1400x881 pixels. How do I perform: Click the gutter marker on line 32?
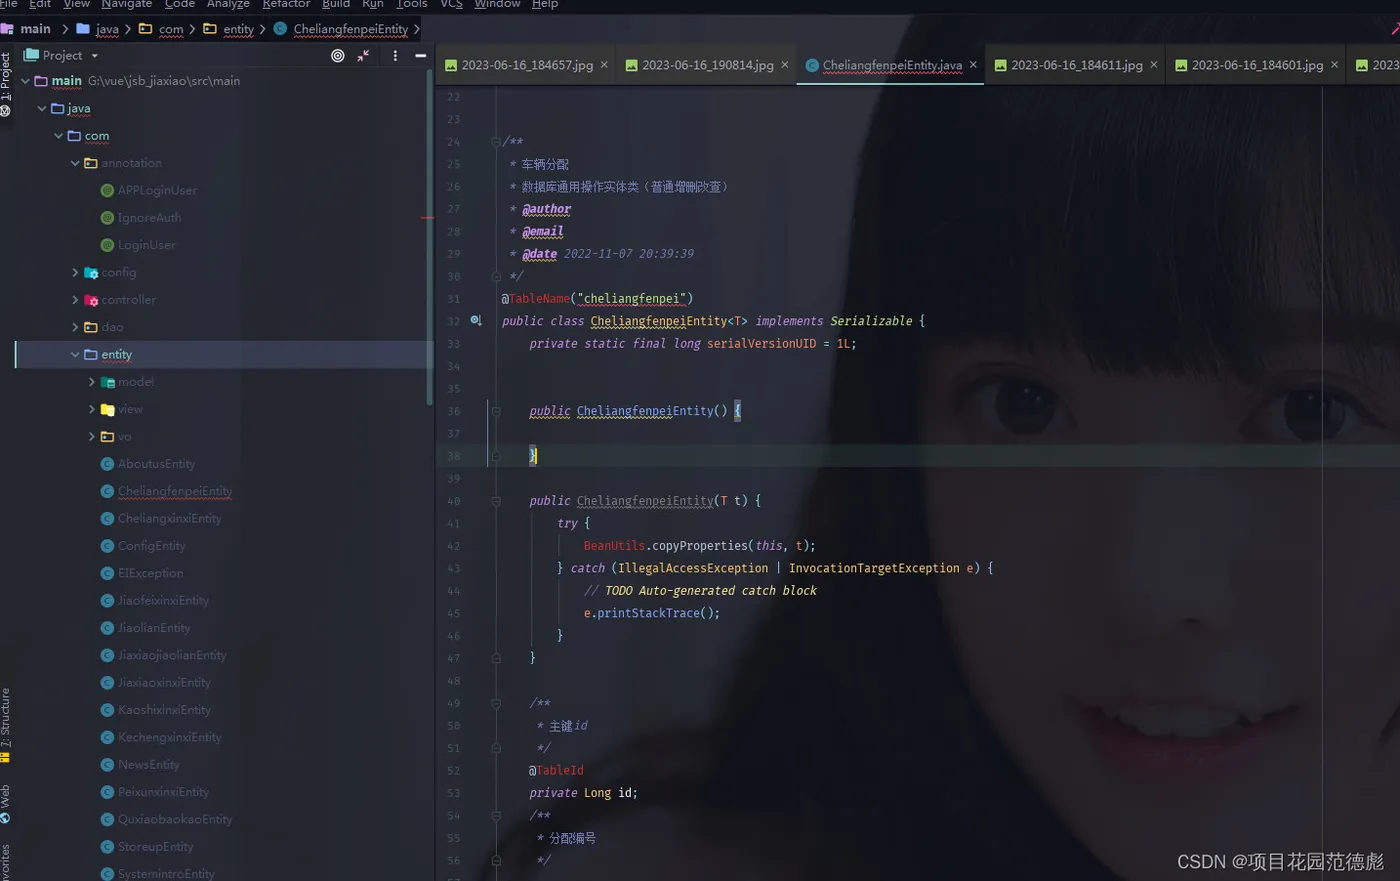[x=476, y=321]
